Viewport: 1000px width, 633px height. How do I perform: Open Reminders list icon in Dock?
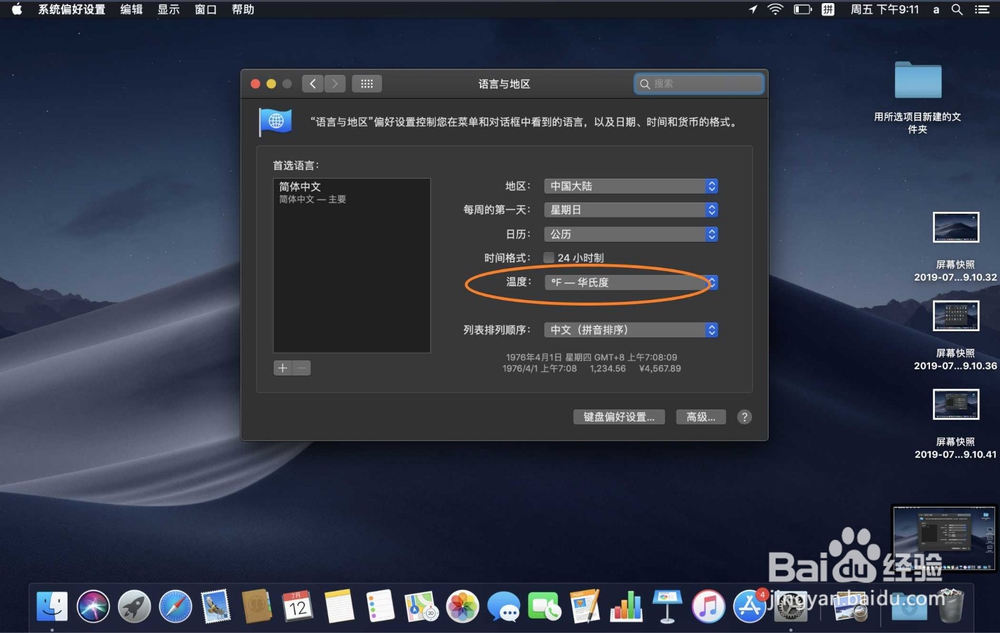[x=380, y=606]
